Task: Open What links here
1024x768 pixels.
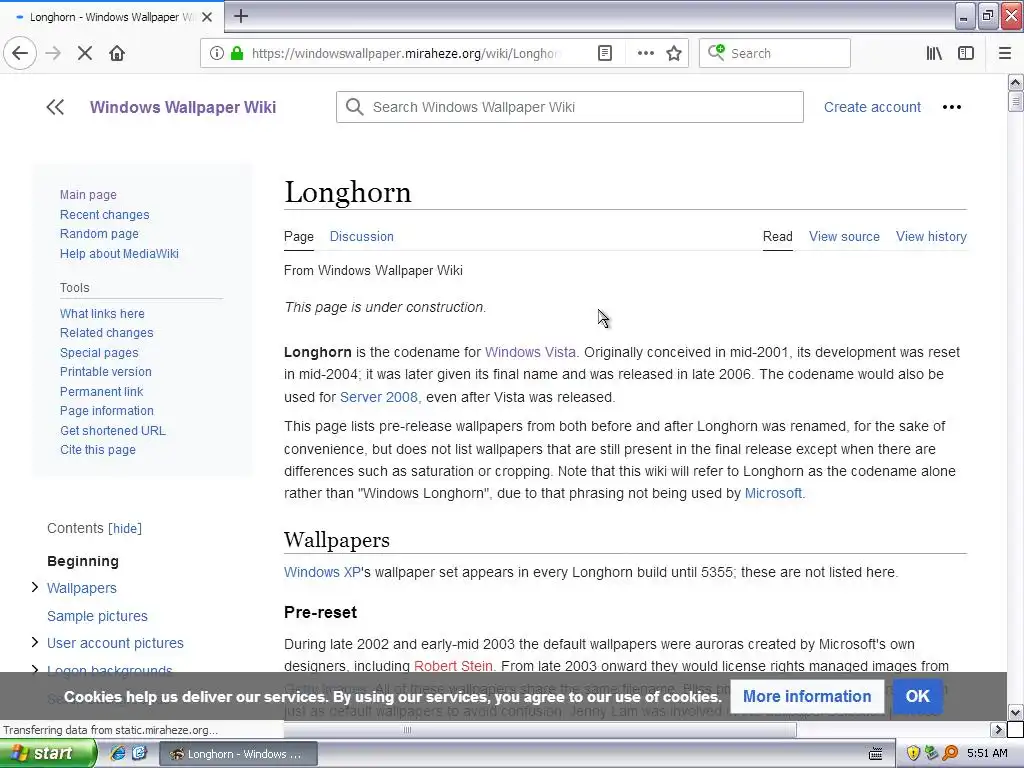Action: 102,313
